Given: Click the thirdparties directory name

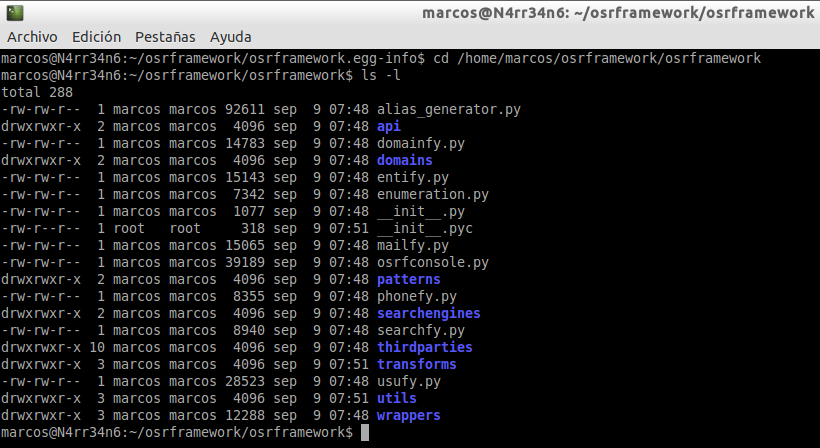Looking at the screenshot, I should 424,347.
